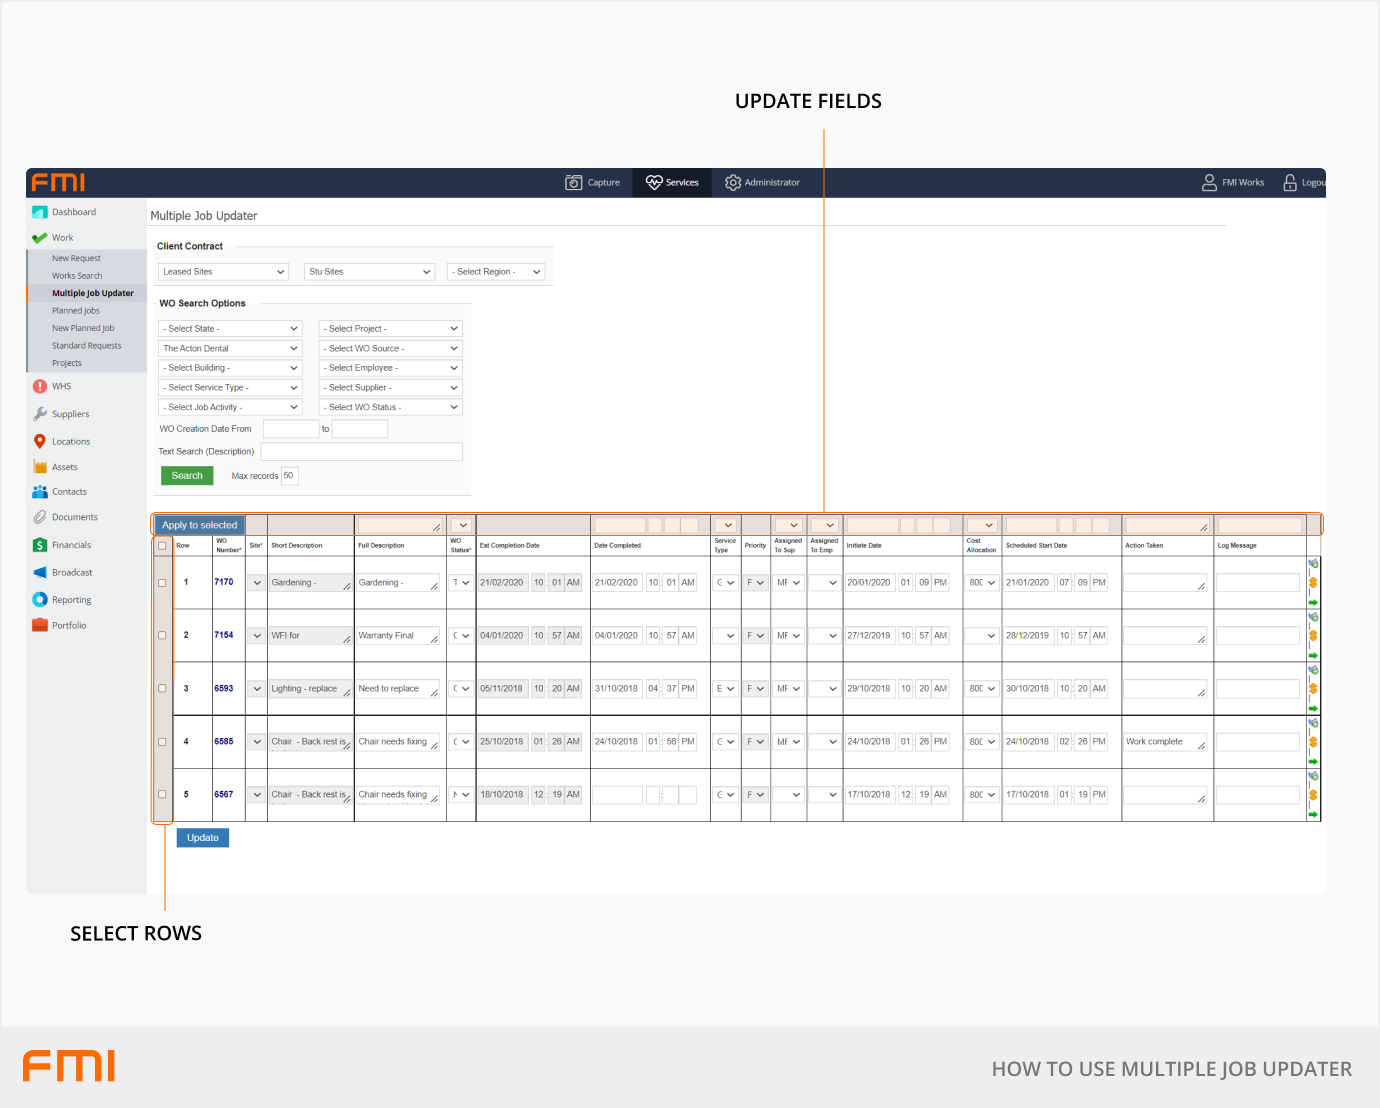Click the WHS warning icon in sidebar
This screenshot has height=1108, width=1380.
(x=40, y=386)
